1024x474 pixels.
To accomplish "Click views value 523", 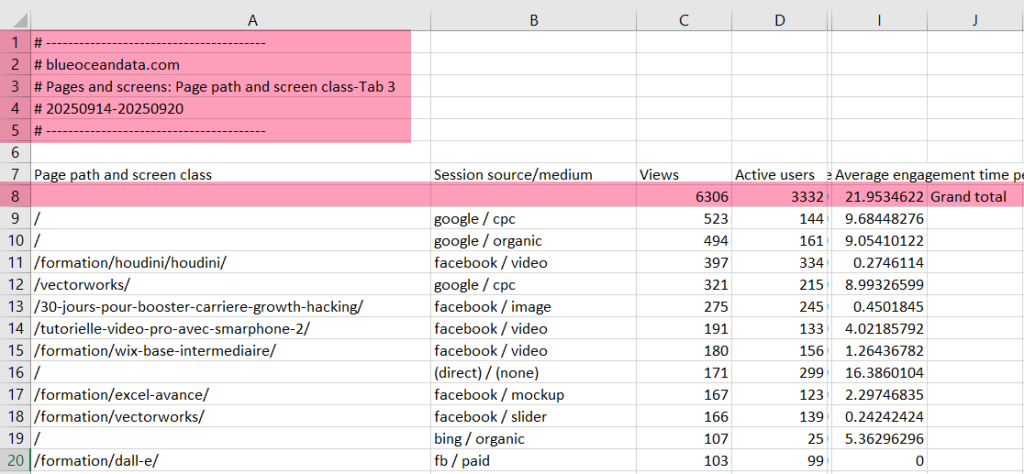I will click(684, 219).
